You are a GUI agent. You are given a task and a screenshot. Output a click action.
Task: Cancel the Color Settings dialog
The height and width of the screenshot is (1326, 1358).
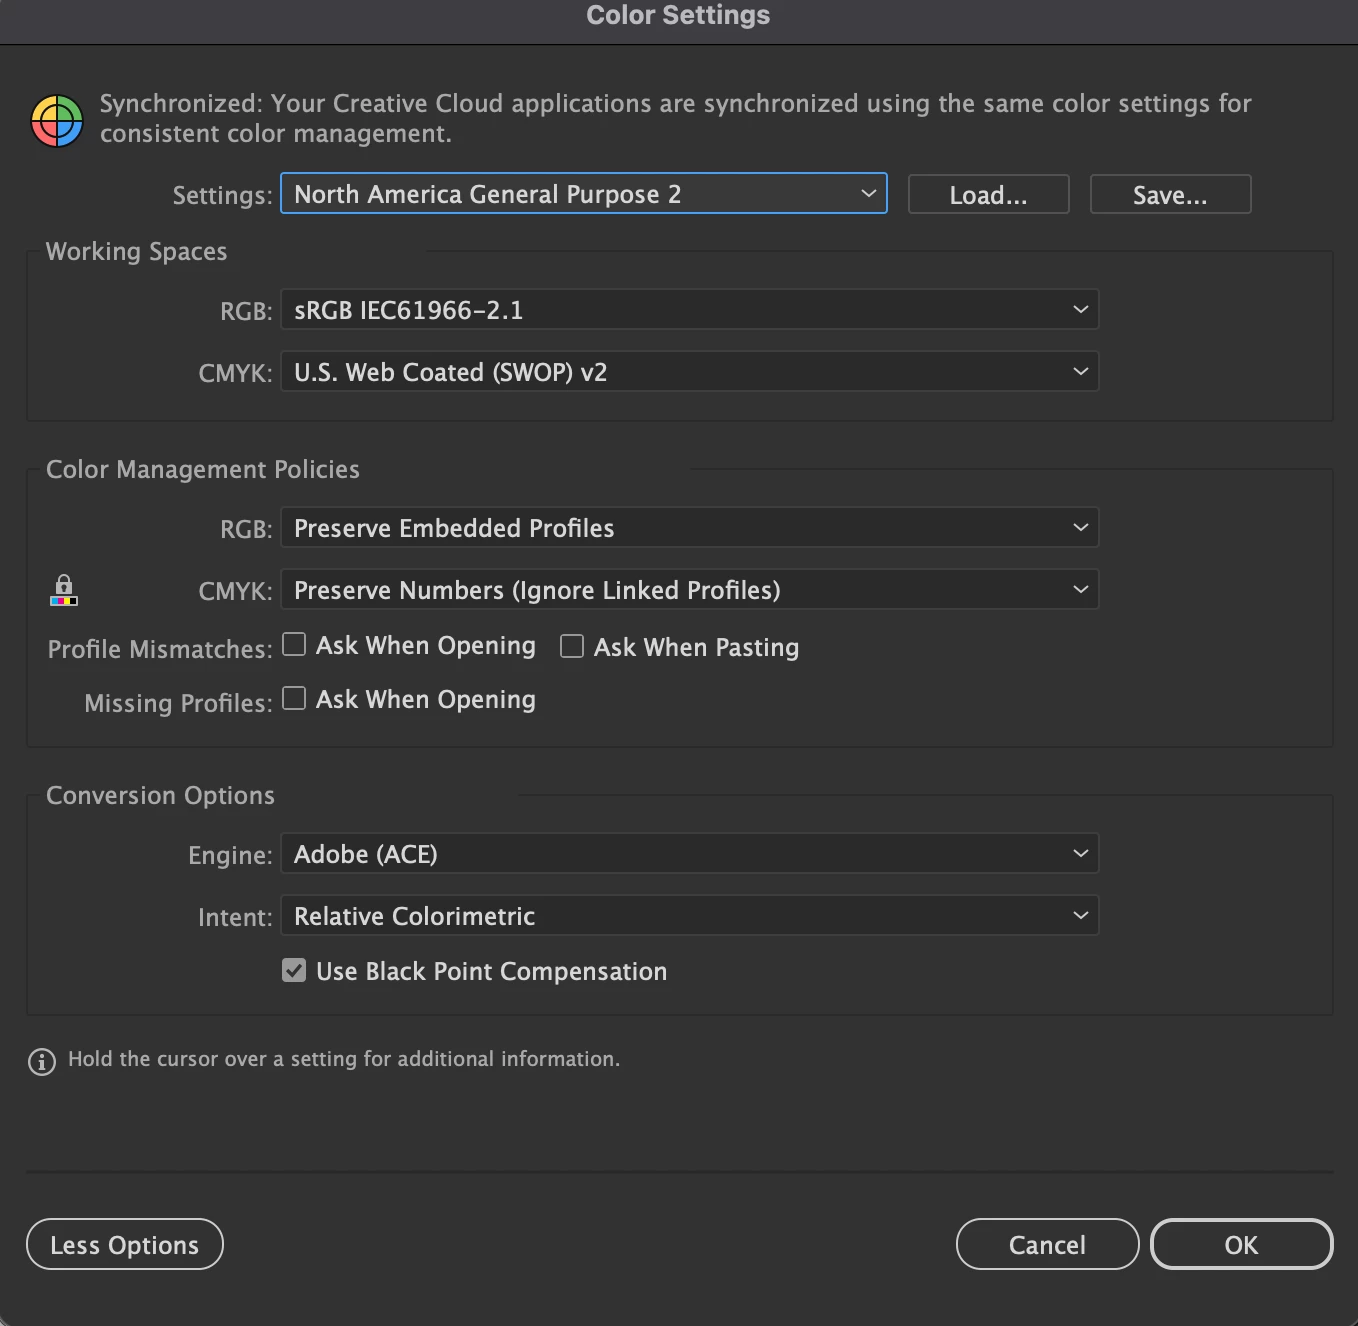tap(1048, 1244)
